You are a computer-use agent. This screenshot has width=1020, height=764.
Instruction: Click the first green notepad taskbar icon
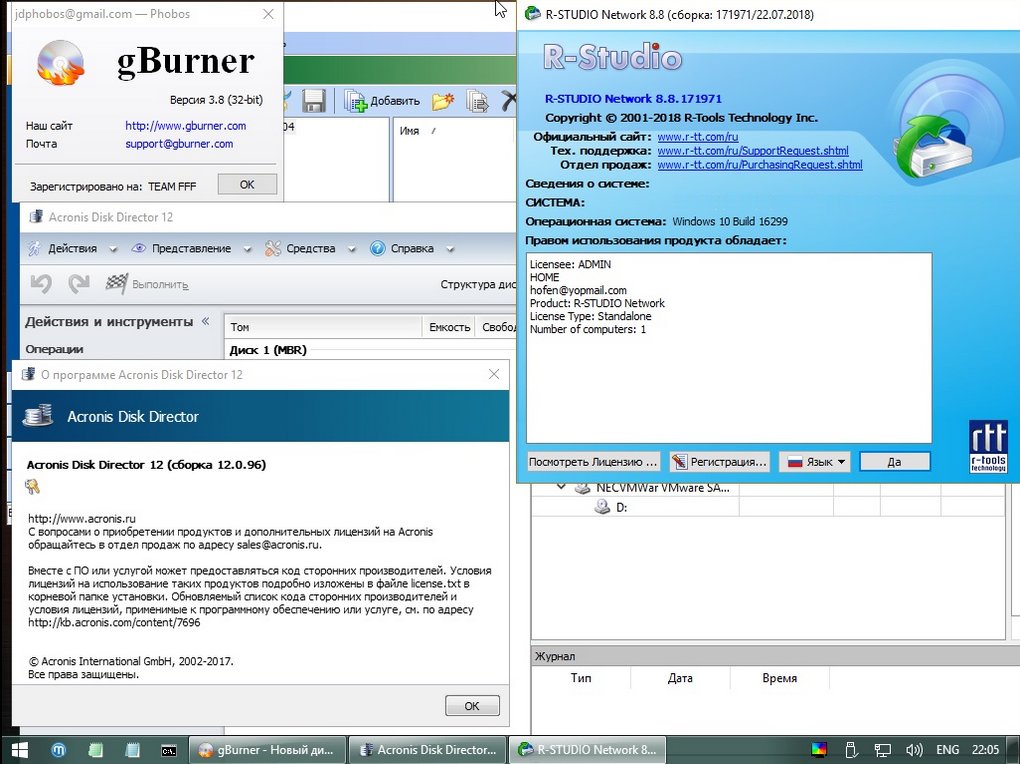(96, 750)
